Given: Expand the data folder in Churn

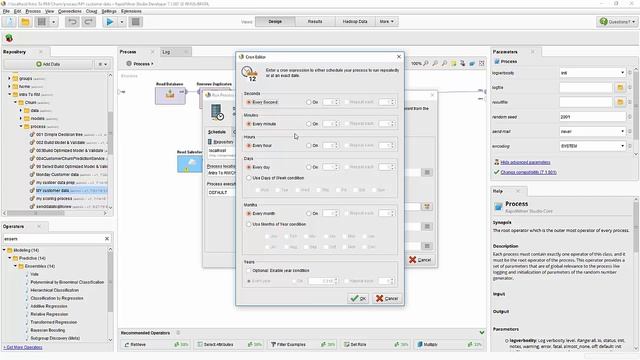Looking at the screenshot, I should [x=21, y=110].
